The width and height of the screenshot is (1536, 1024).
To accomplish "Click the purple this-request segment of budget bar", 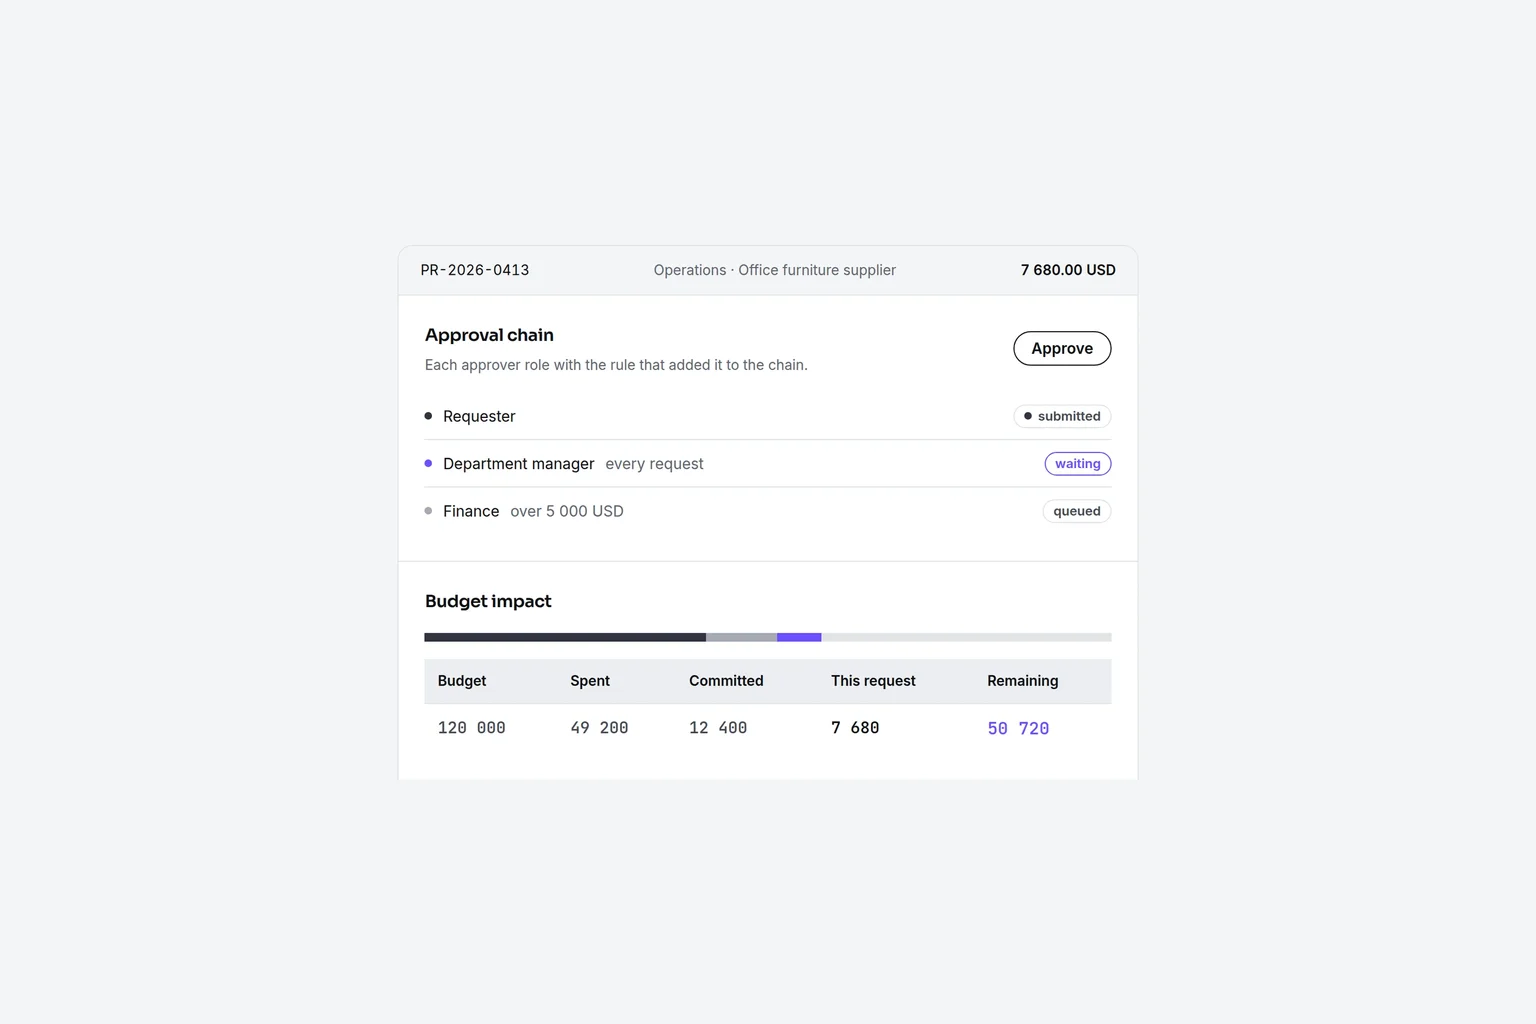I will 799,637.
